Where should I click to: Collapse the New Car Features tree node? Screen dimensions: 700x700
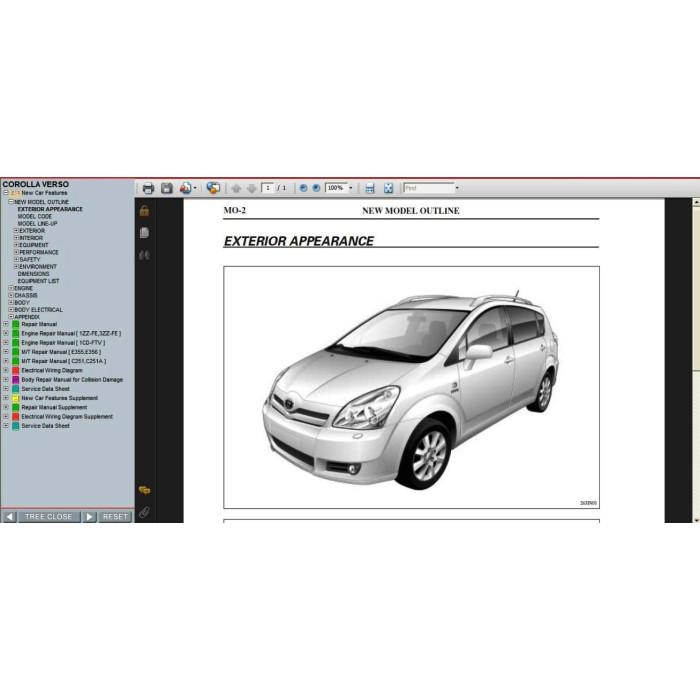[x=6, y=193]
